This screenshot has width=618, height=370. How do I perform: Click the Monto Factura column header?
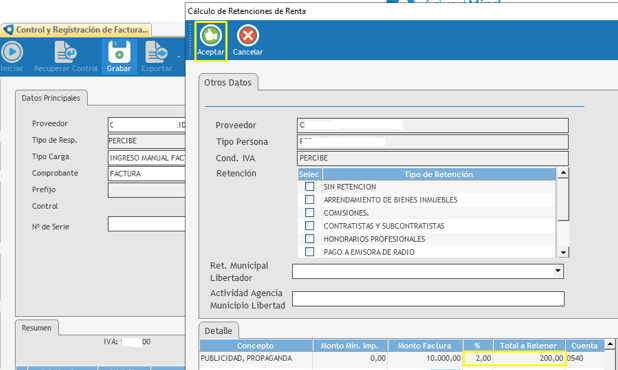[424, 346]
